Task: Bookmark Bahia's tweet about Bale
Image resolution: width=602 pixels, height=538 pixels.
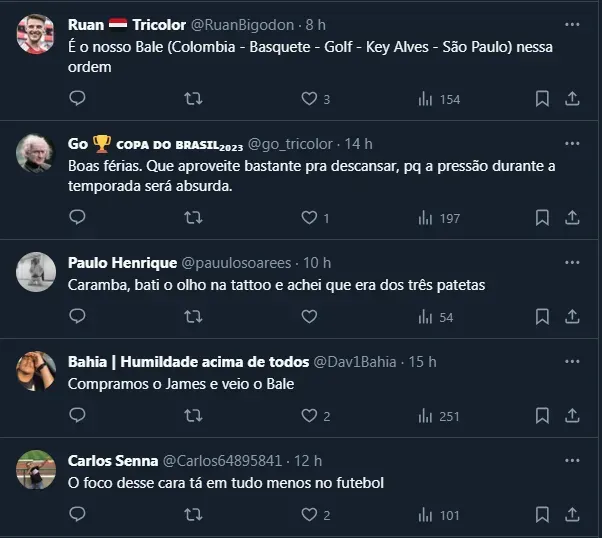Action: coord(542,416)
